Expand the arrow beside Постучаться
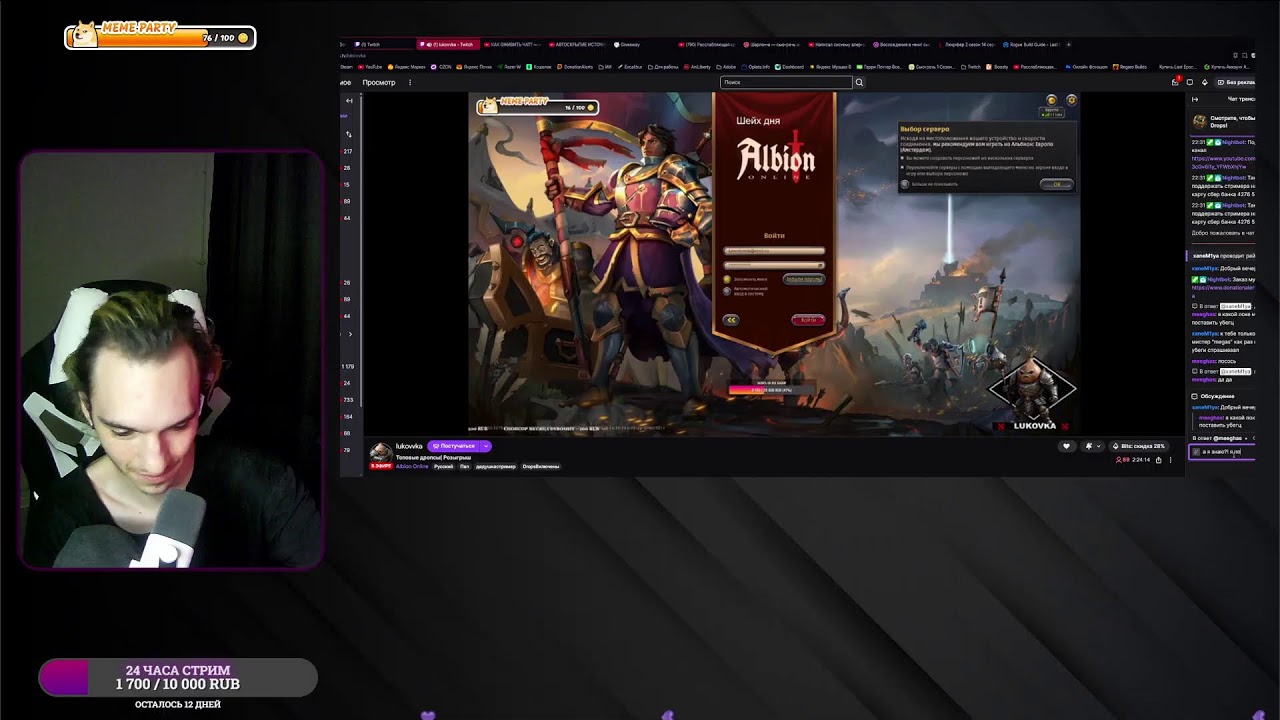The image size is (1280, 720). 486,446
